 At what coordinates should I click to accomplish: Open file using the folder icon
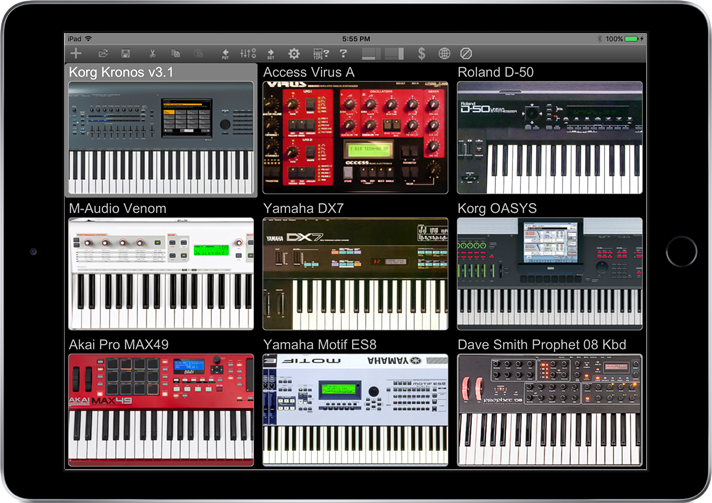tap(102, 53)
